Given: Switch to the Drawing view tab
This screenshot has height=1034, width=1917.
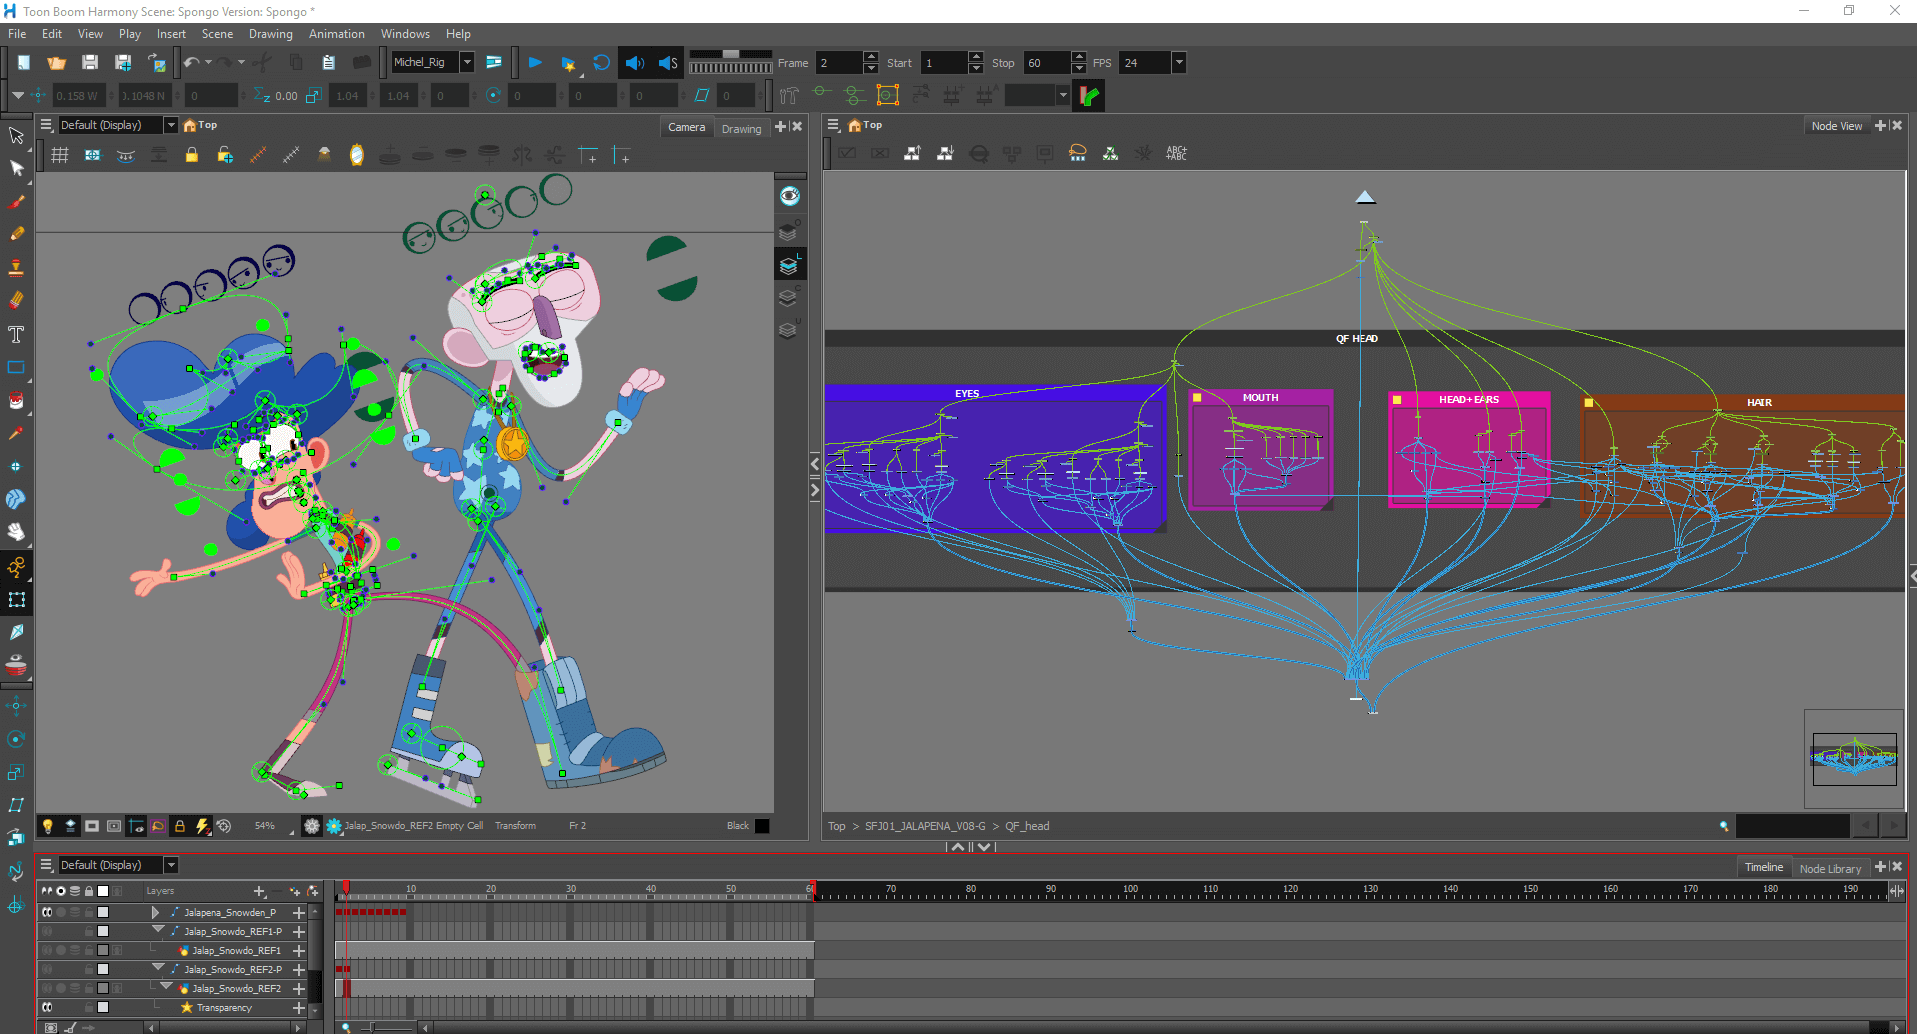Looking at the screenshot, I should pos(741,128).
